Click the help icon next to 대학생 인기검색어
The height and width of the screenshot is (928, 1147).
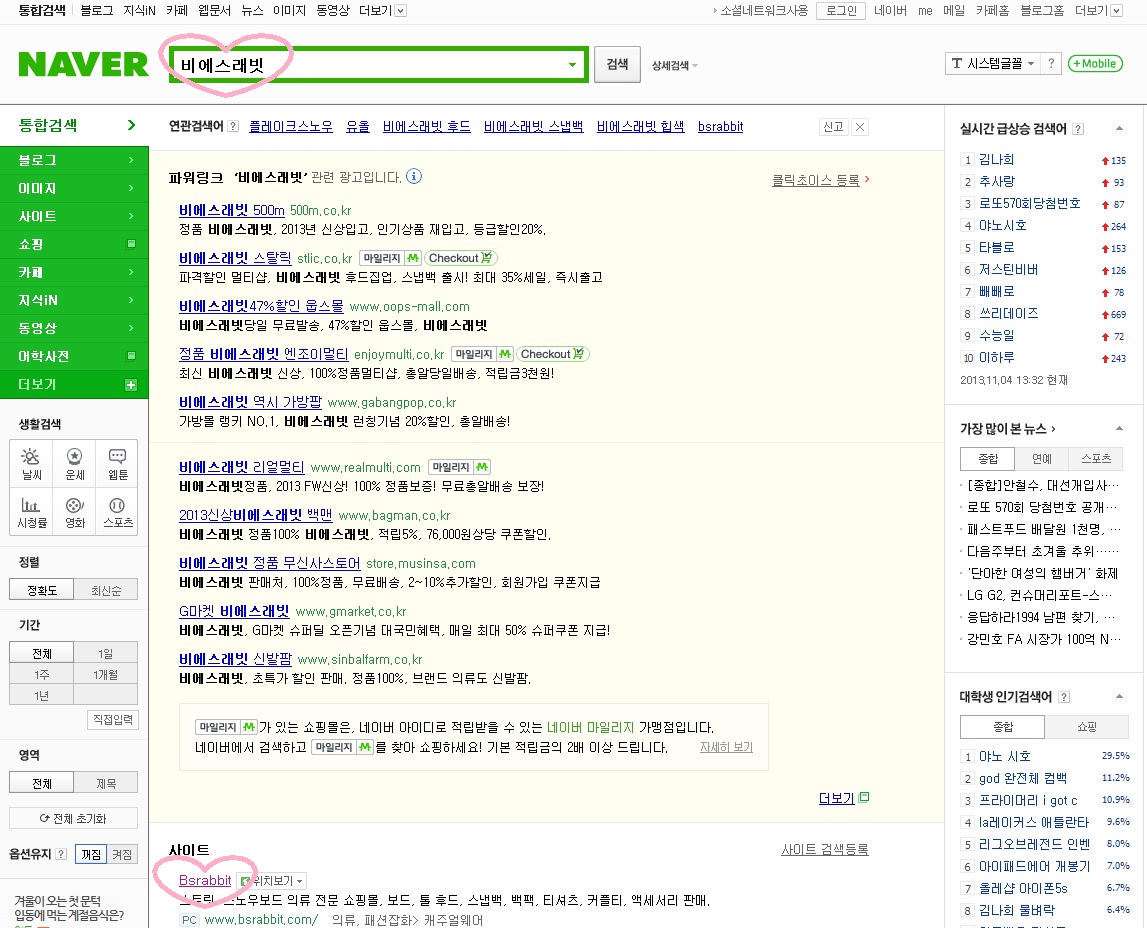[1064, 697]
